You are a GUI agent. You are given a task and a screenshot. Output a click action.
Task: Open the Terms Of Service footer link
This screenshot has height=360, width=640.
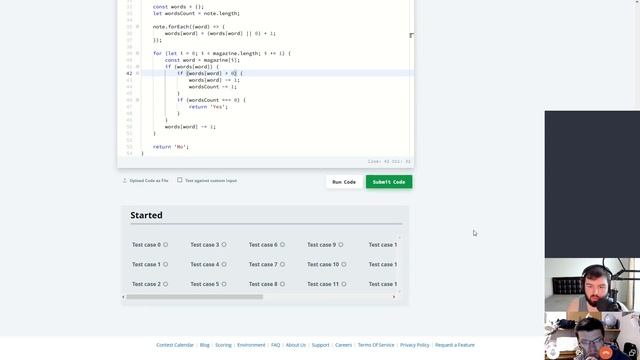(376, 345)
